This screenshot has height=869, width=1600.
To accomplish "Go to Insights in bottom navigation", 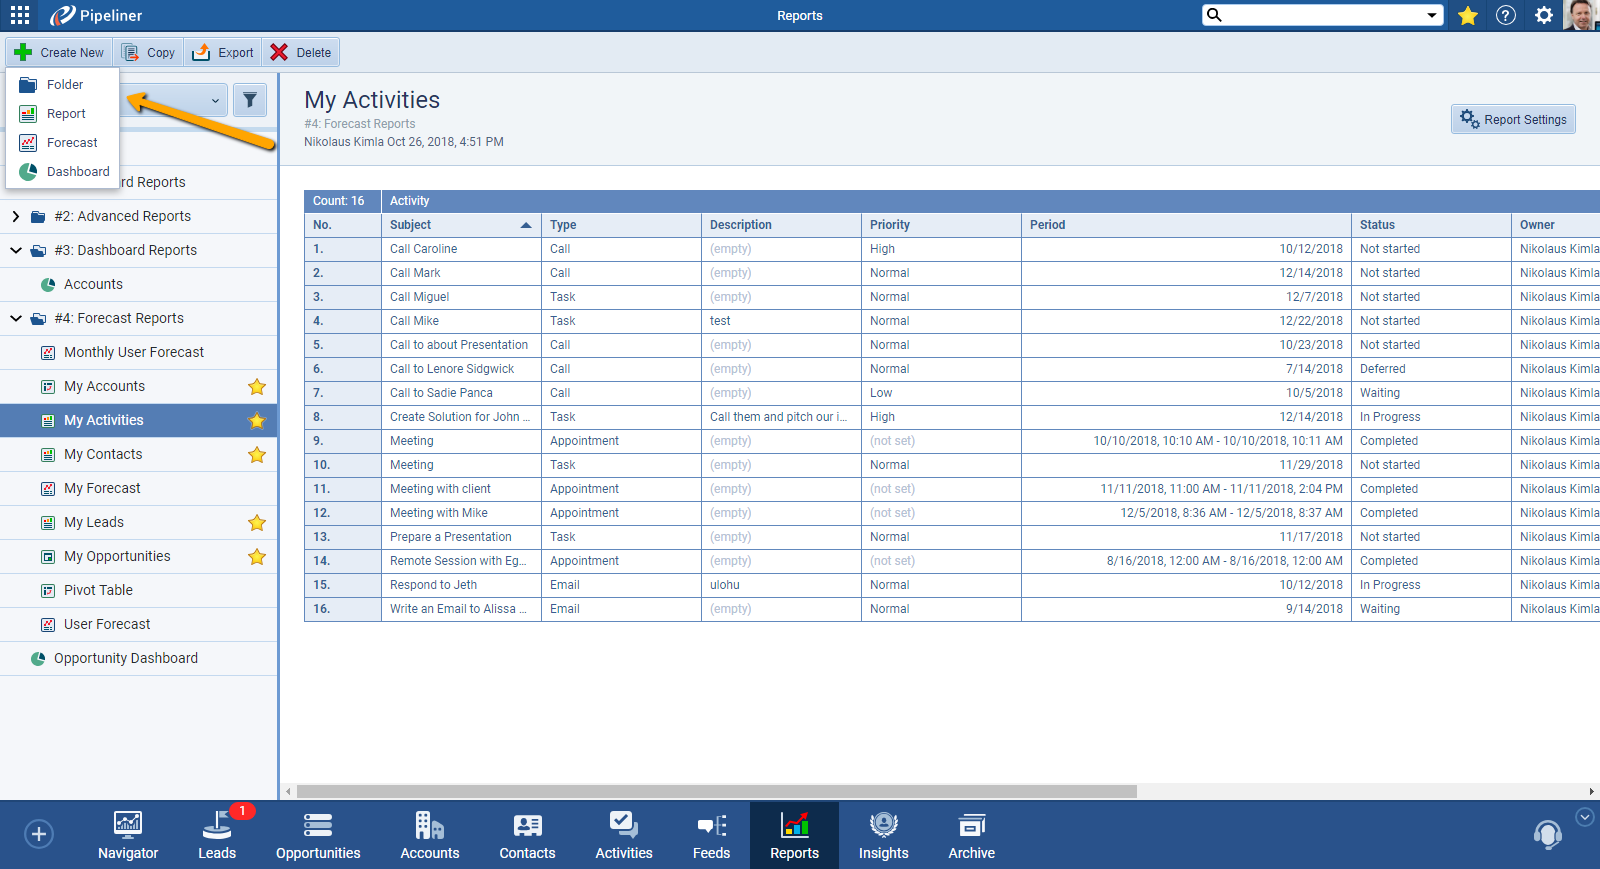I will [x=883, y=835].
